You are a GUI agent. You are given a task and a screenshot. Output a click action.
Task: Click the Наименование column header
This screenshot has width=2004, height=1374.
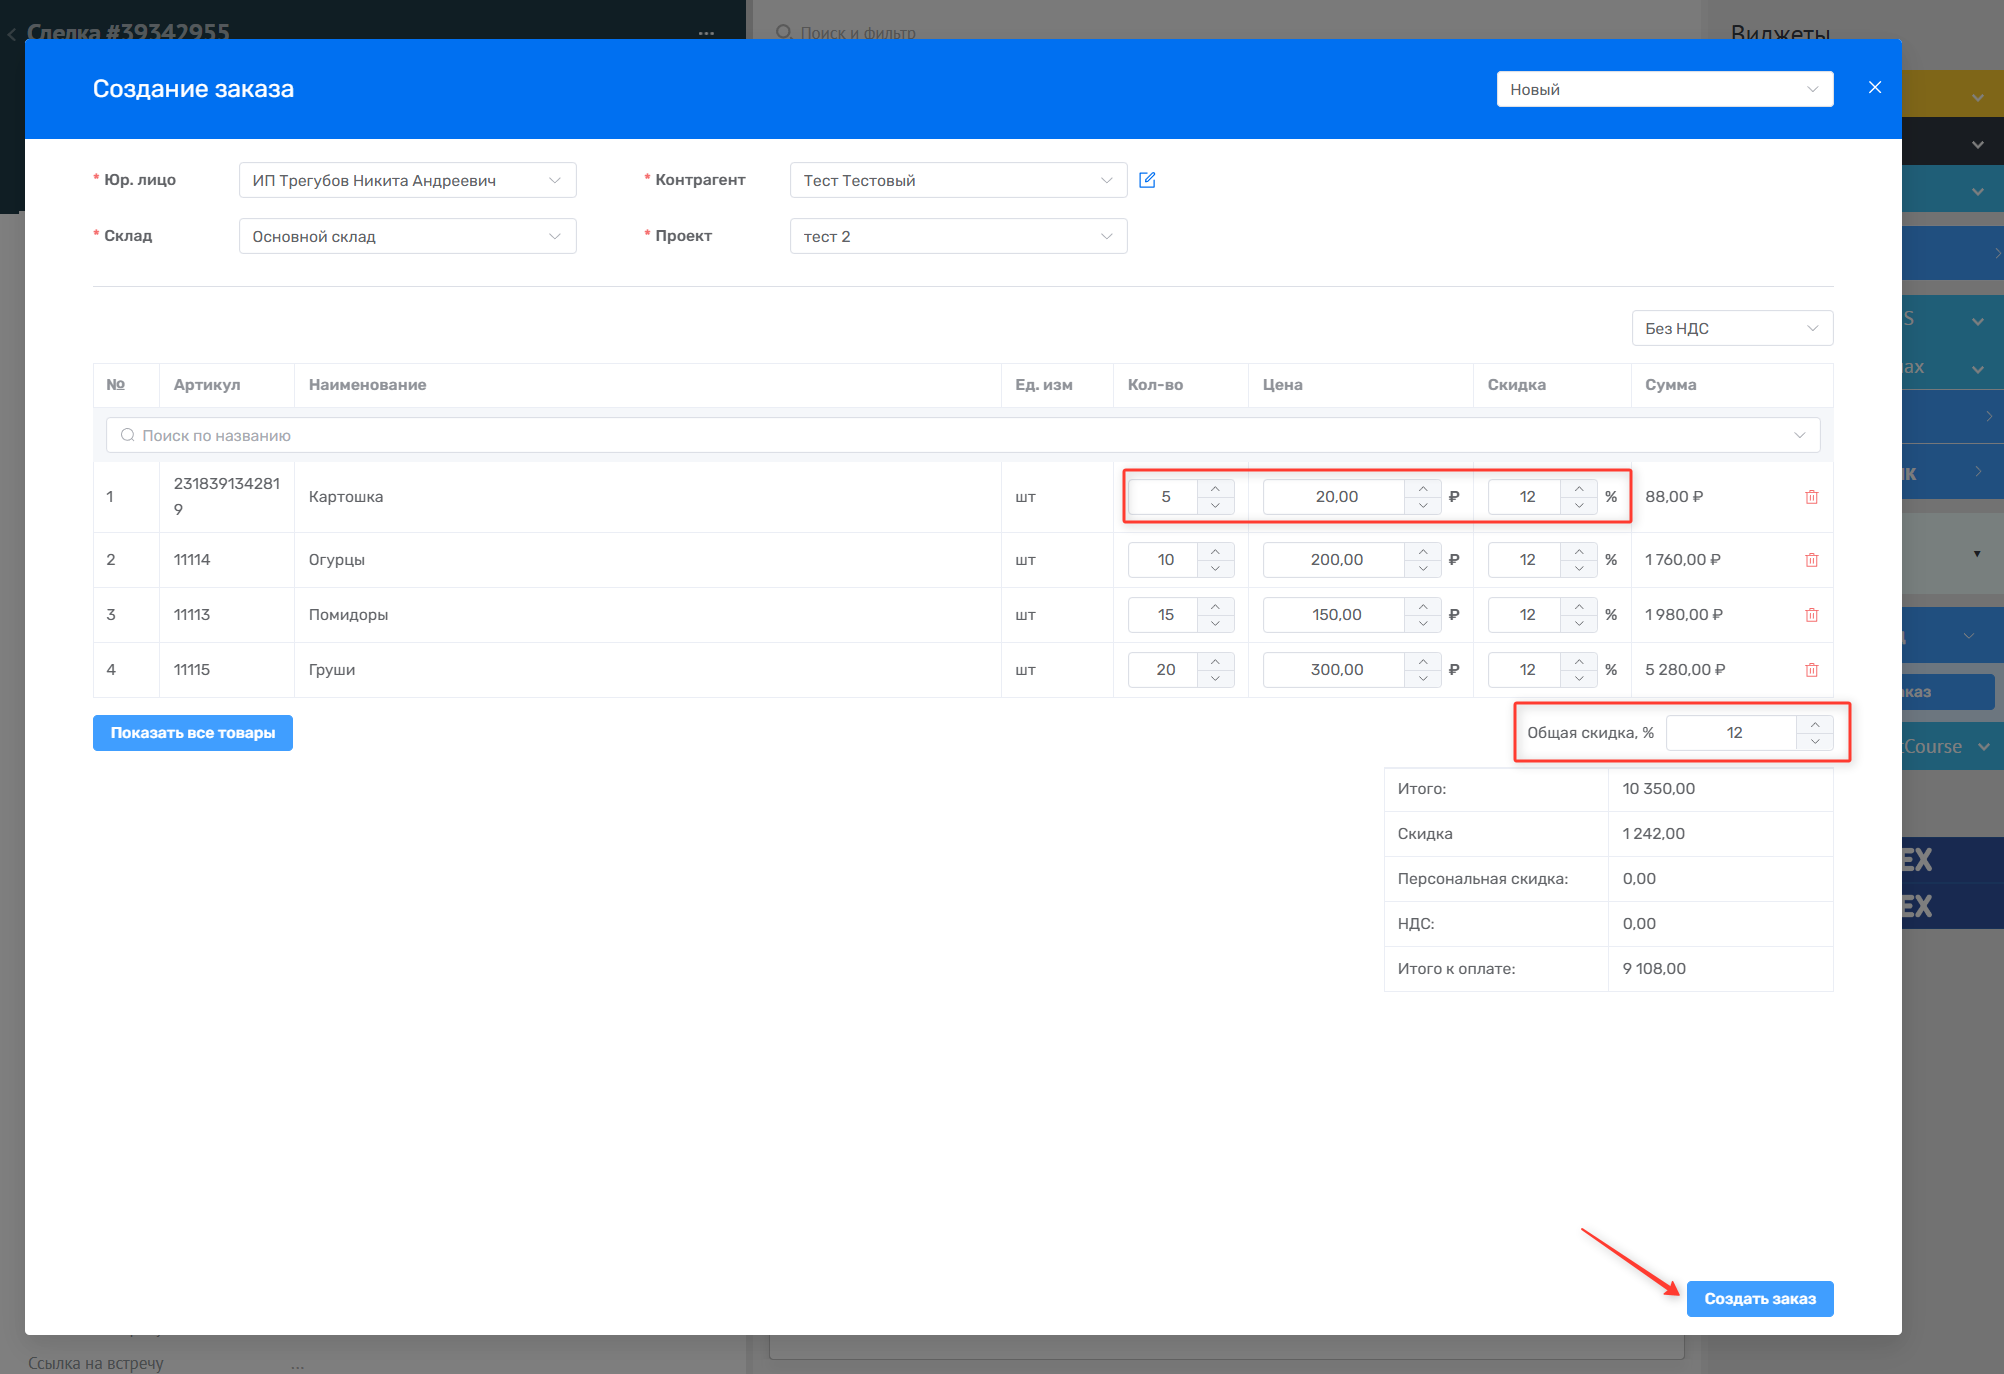367,385
